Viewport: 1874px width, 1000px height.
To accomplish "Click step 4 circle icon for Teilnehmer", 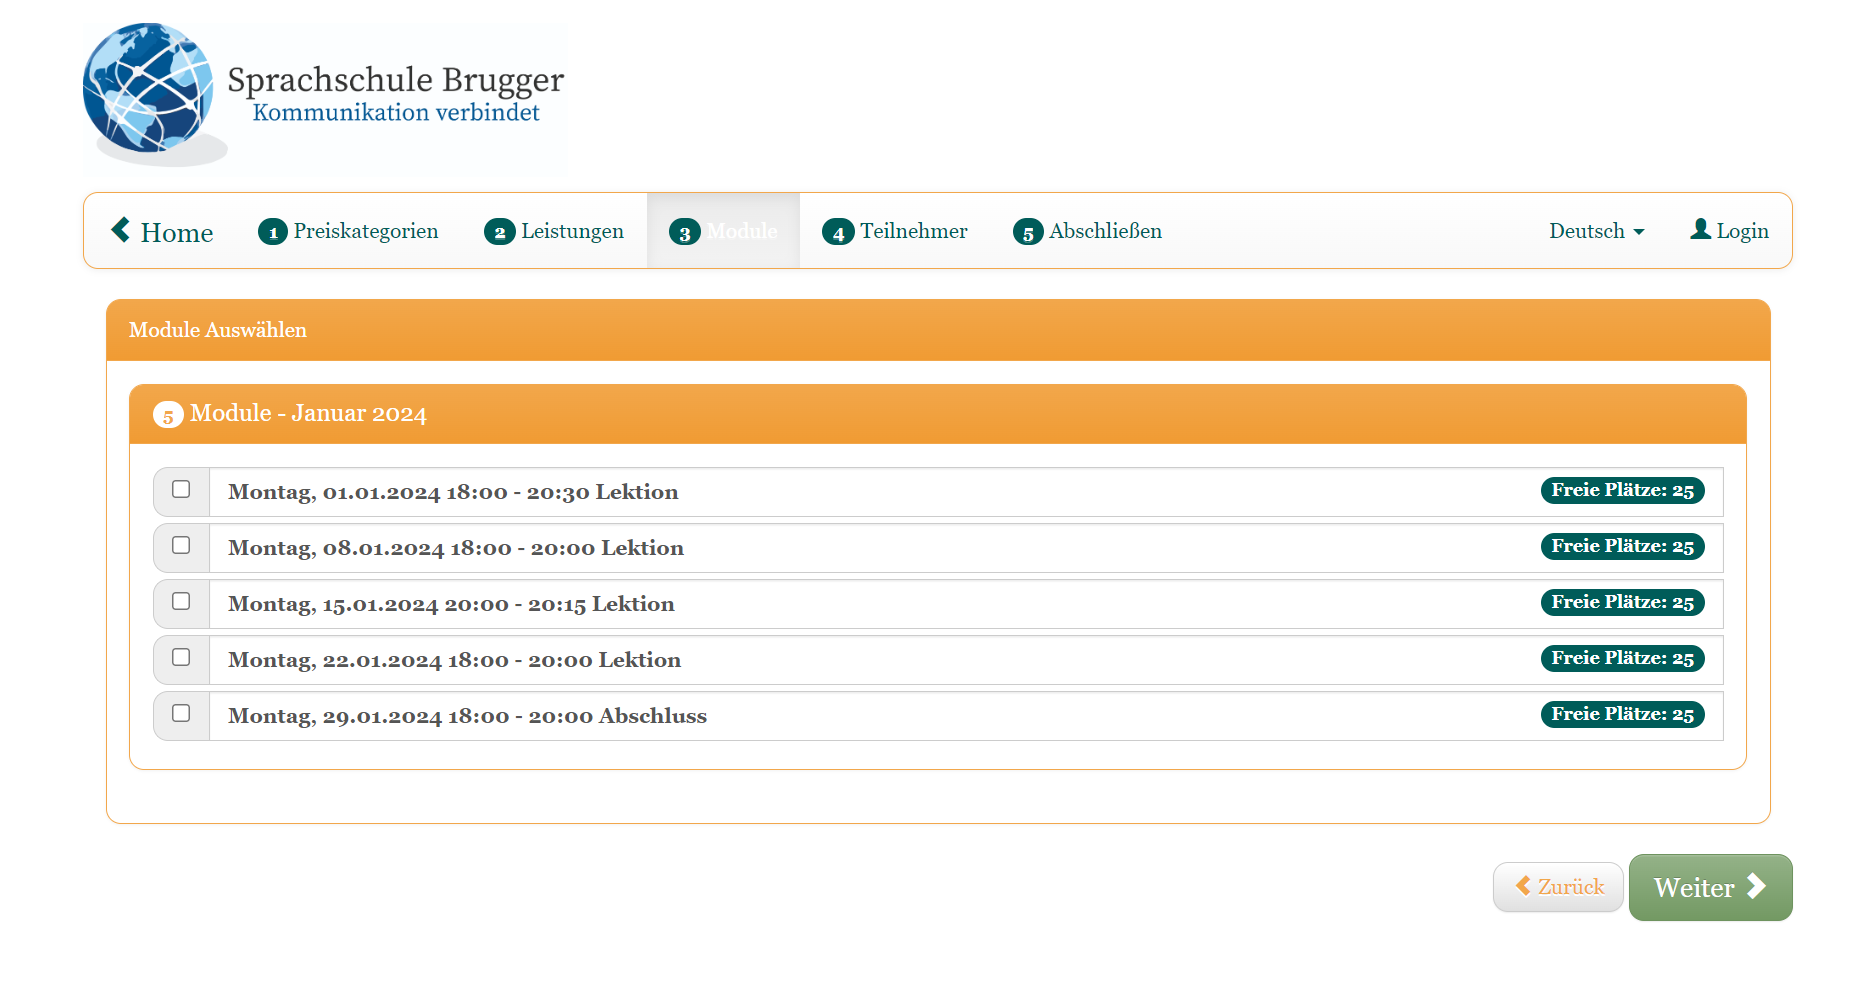I will click(x=838, y=231).
